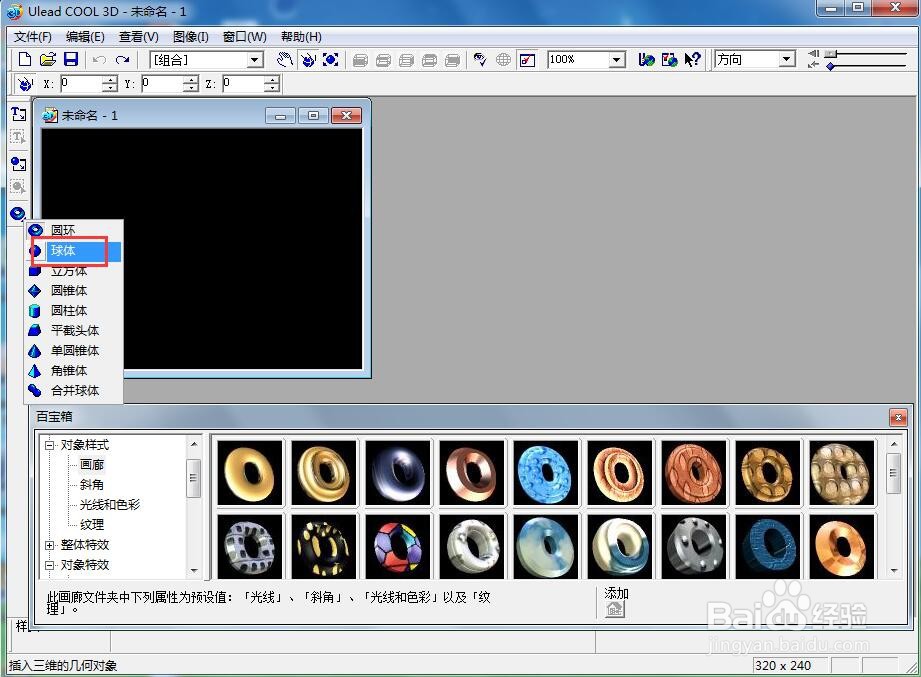
Task: Open the 100% zoom dropdown
Action: tap(616, 59)
